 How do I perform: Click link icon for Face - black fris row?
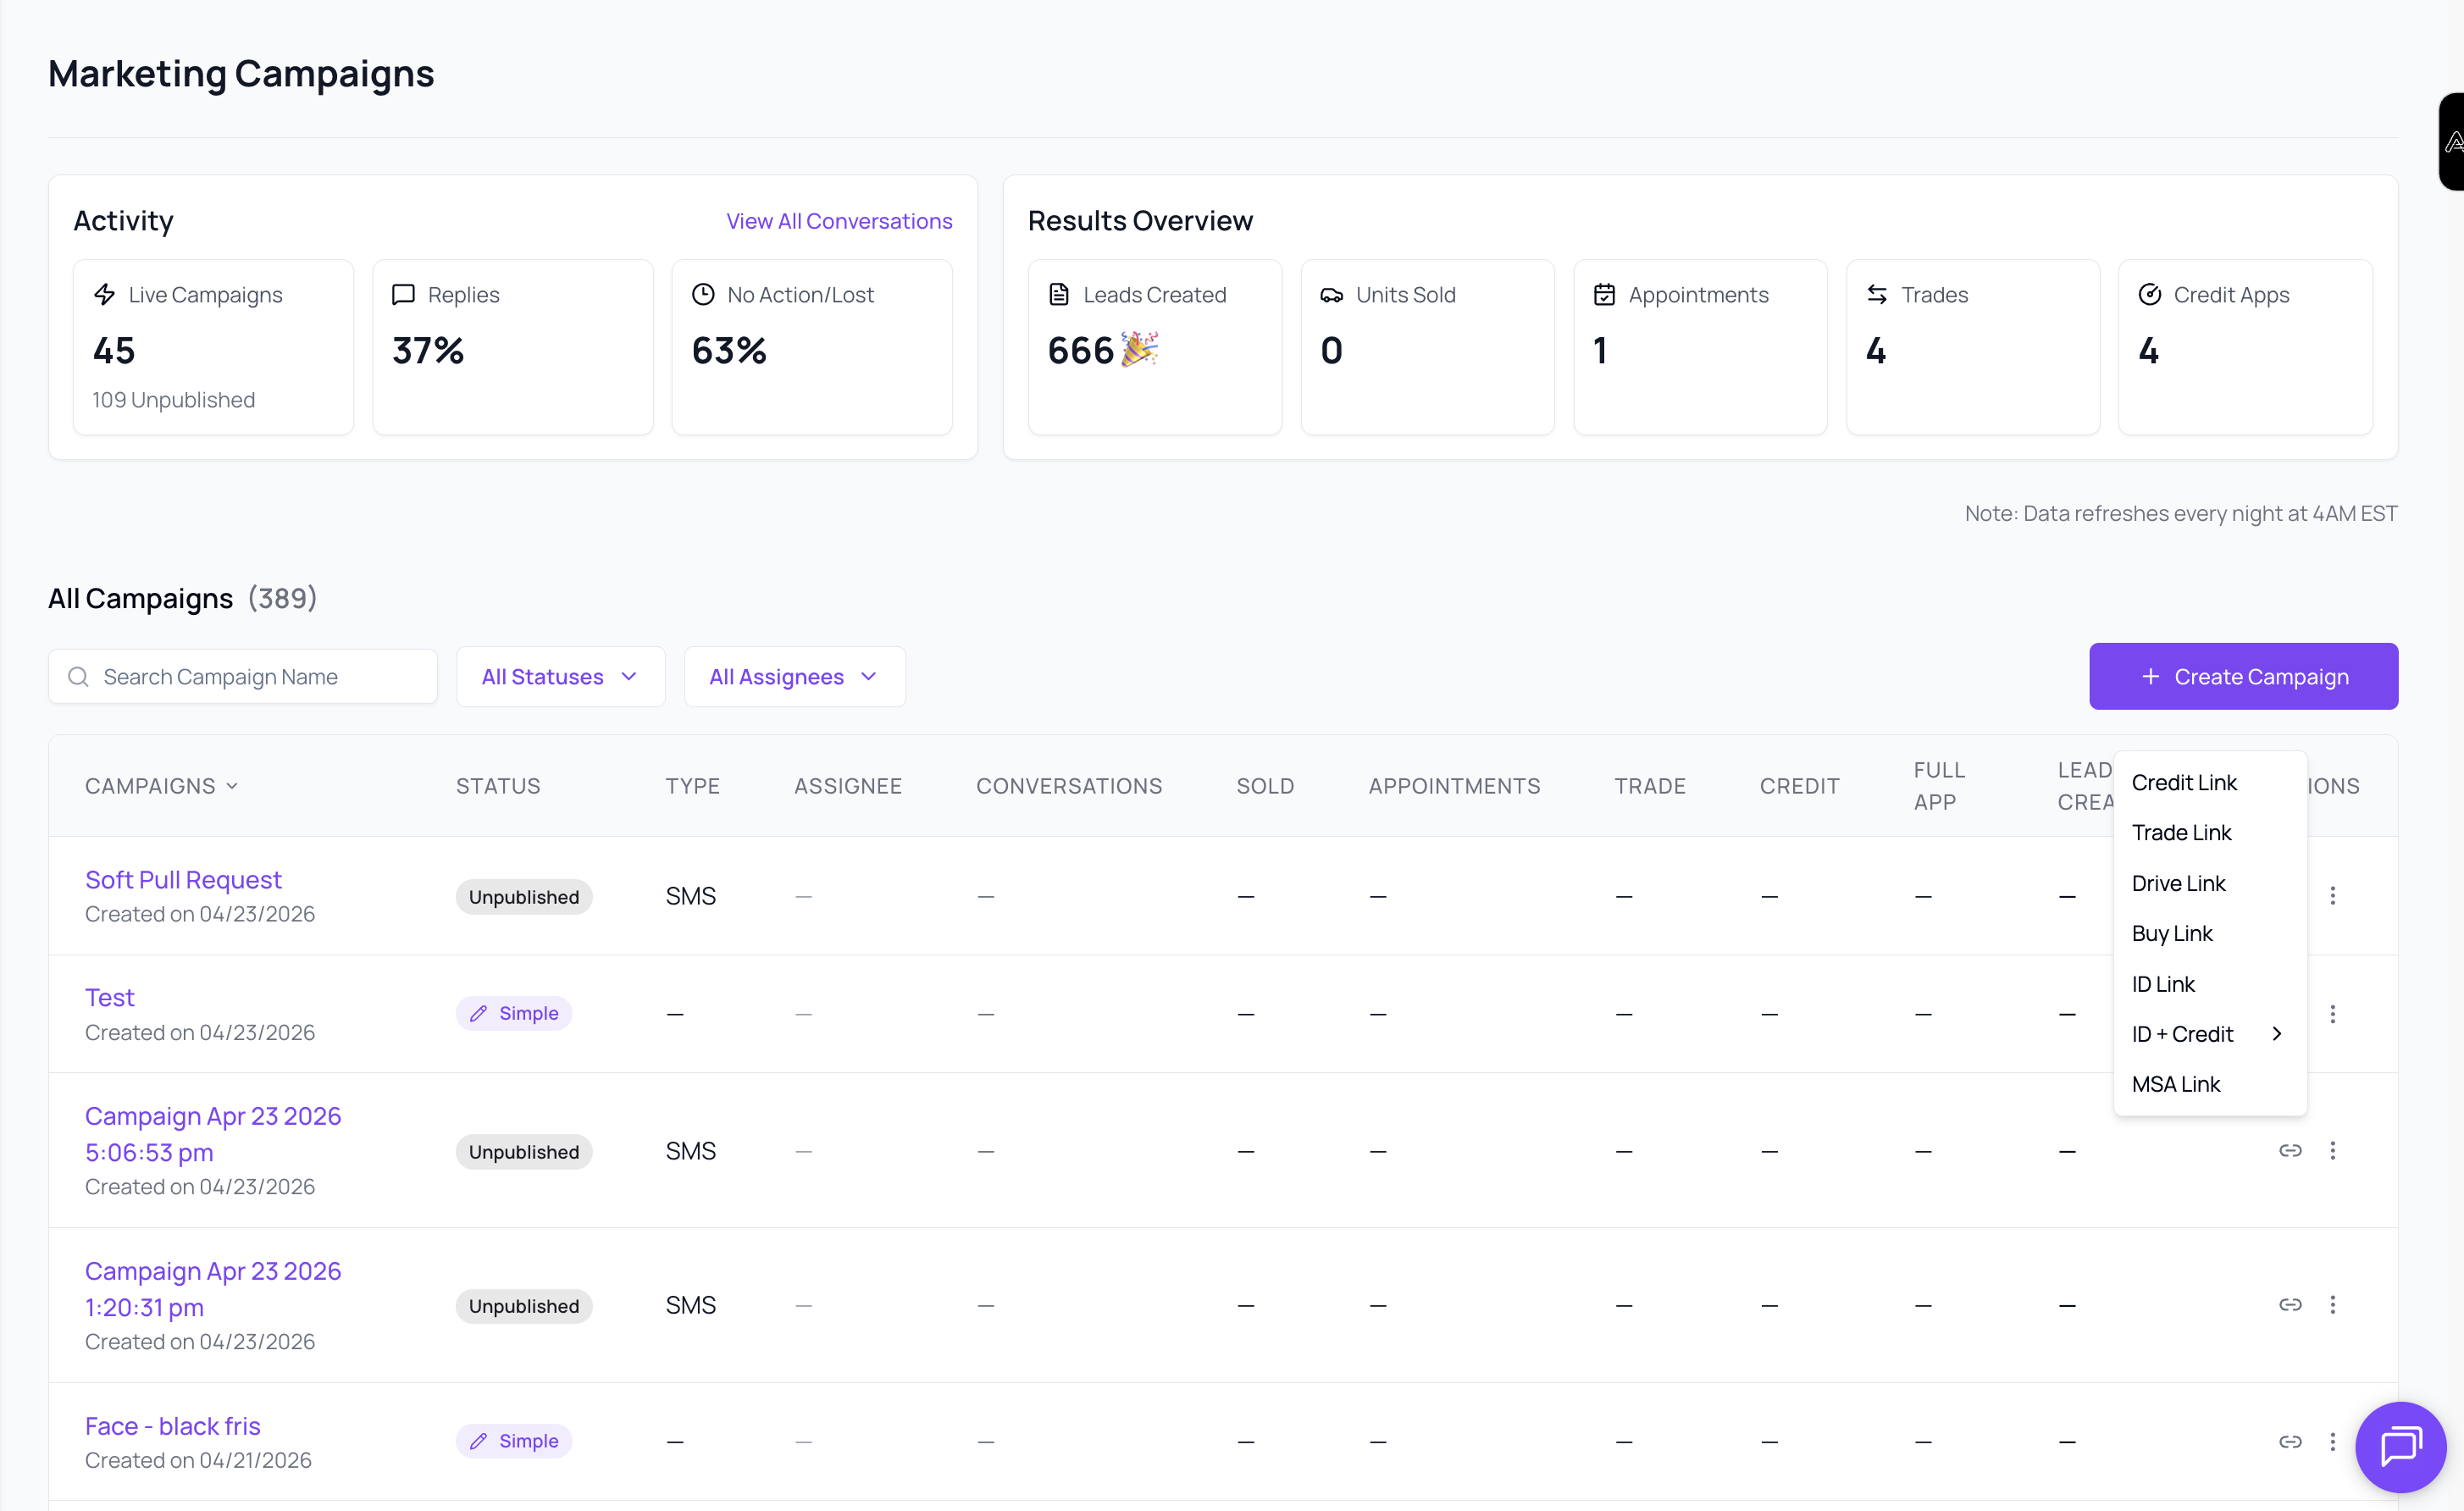[x=2290, y=1441]
